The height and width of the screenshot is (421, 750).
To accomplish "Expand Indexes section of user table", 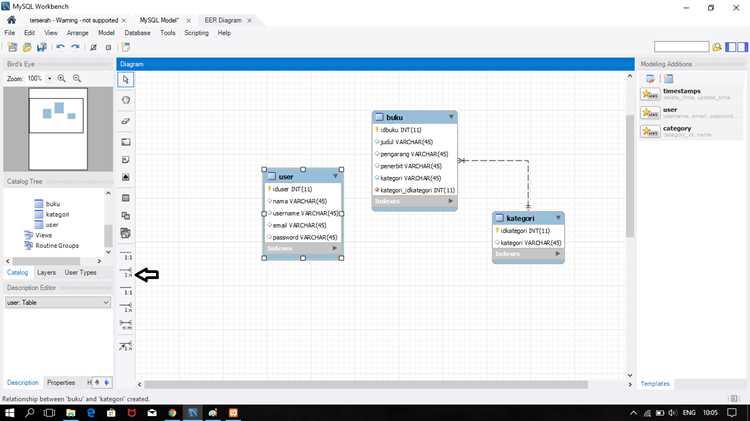I will [x=335, y=248].
